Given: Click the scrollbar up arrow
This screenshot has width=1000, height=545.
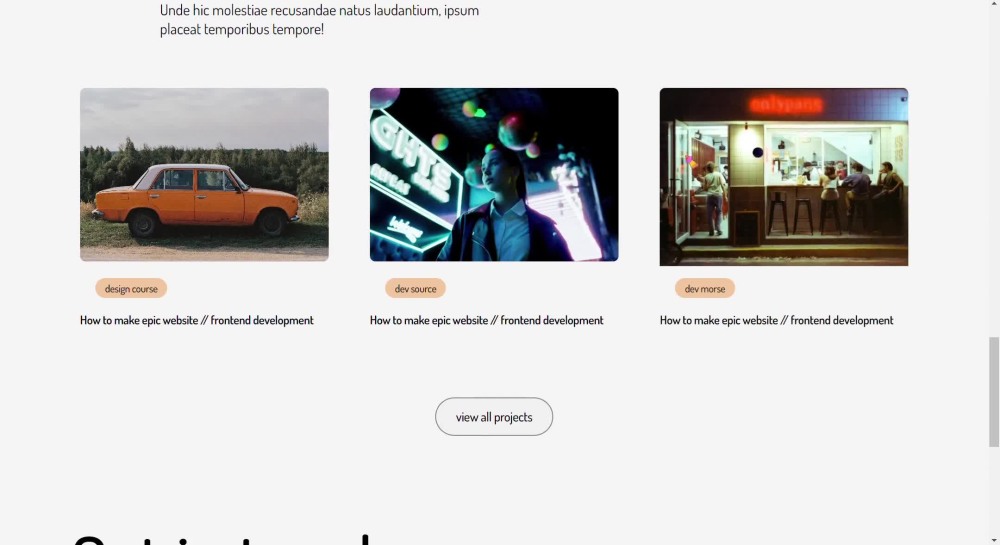Looking at the screenshot, I should (x=994, y=4).
